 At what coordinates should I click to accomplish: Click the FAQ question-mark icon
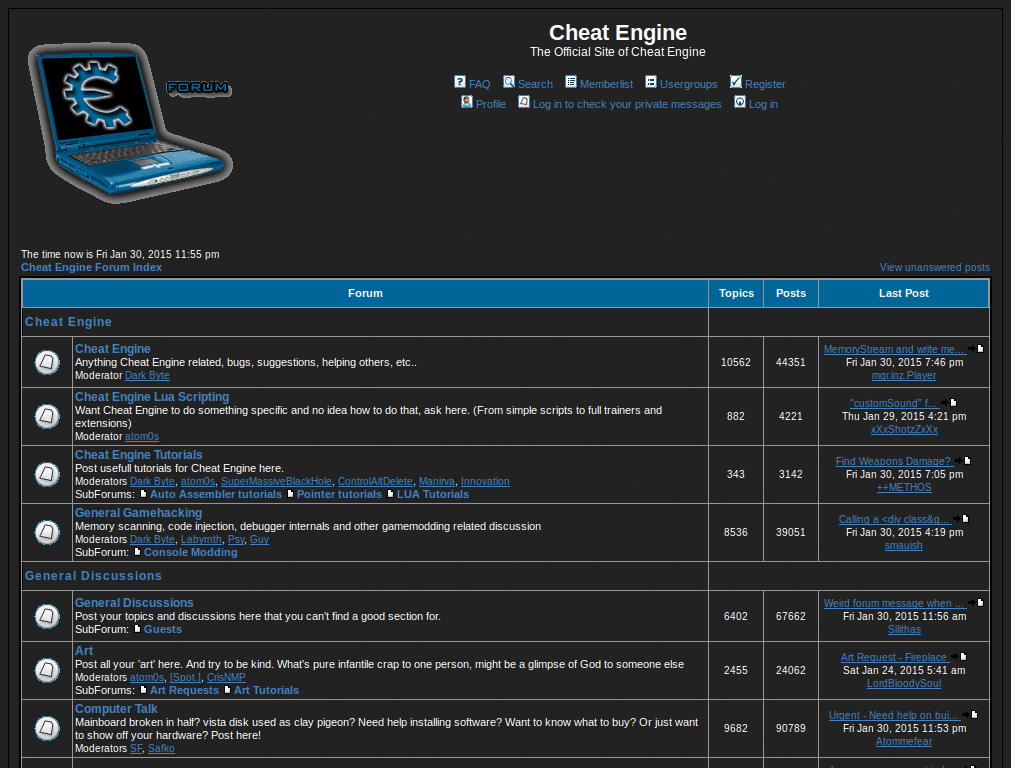click(459, 83)
